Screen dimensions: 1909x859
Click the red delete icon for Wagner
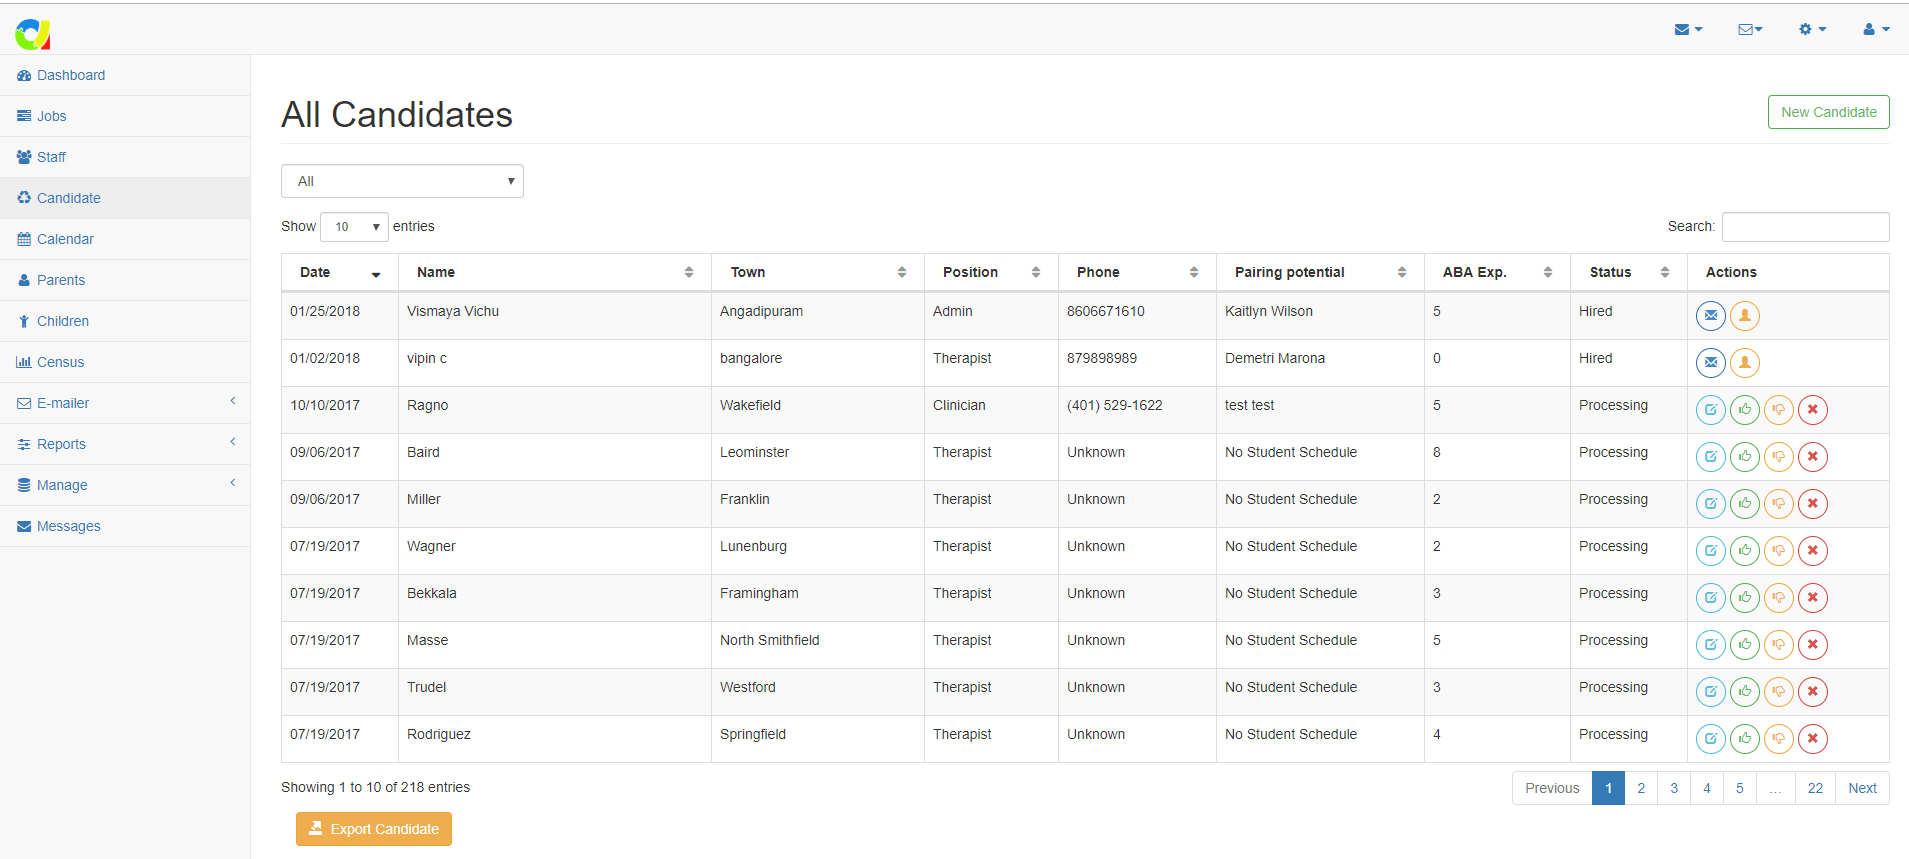[x=1812, y=551]
